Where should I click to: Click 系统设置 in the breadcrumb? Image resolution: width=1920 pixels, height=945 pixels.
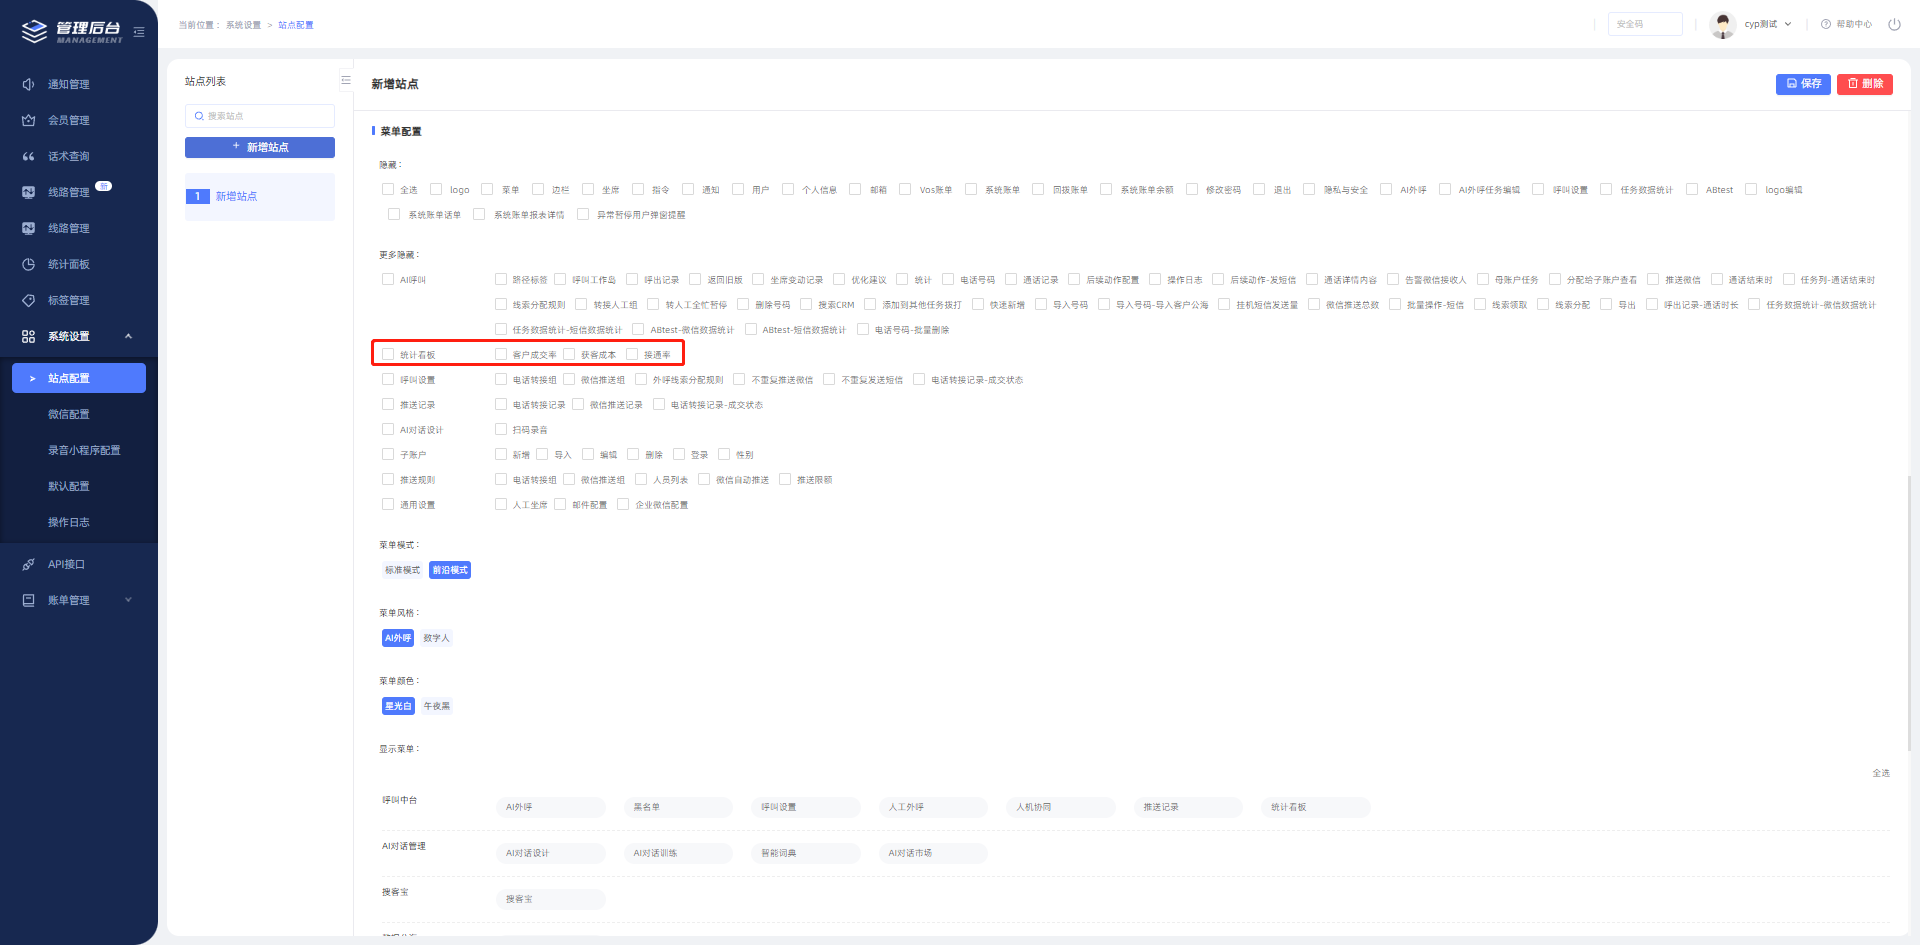(x=243, y=25)
